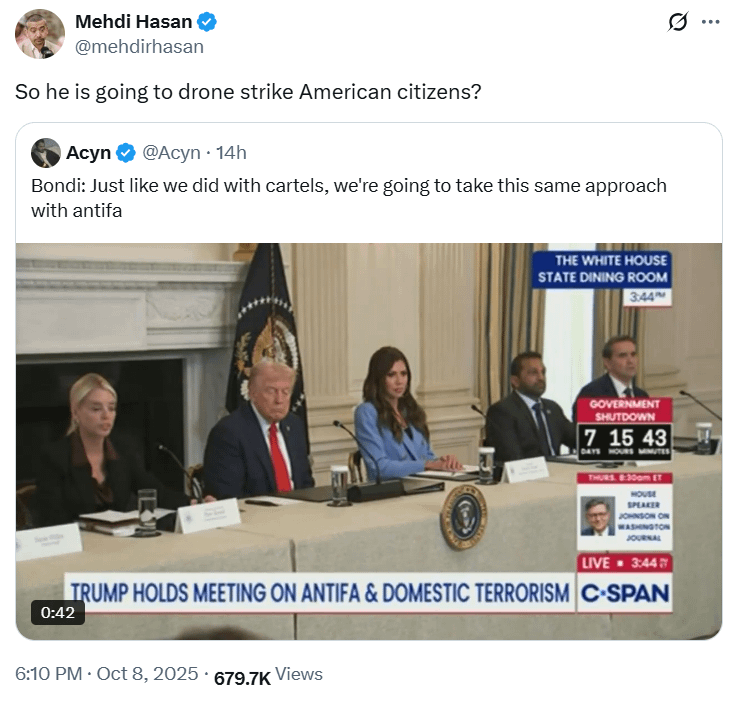
Task: Open Mehdi Hasan's profile avatar
Action: coord(40,34)
